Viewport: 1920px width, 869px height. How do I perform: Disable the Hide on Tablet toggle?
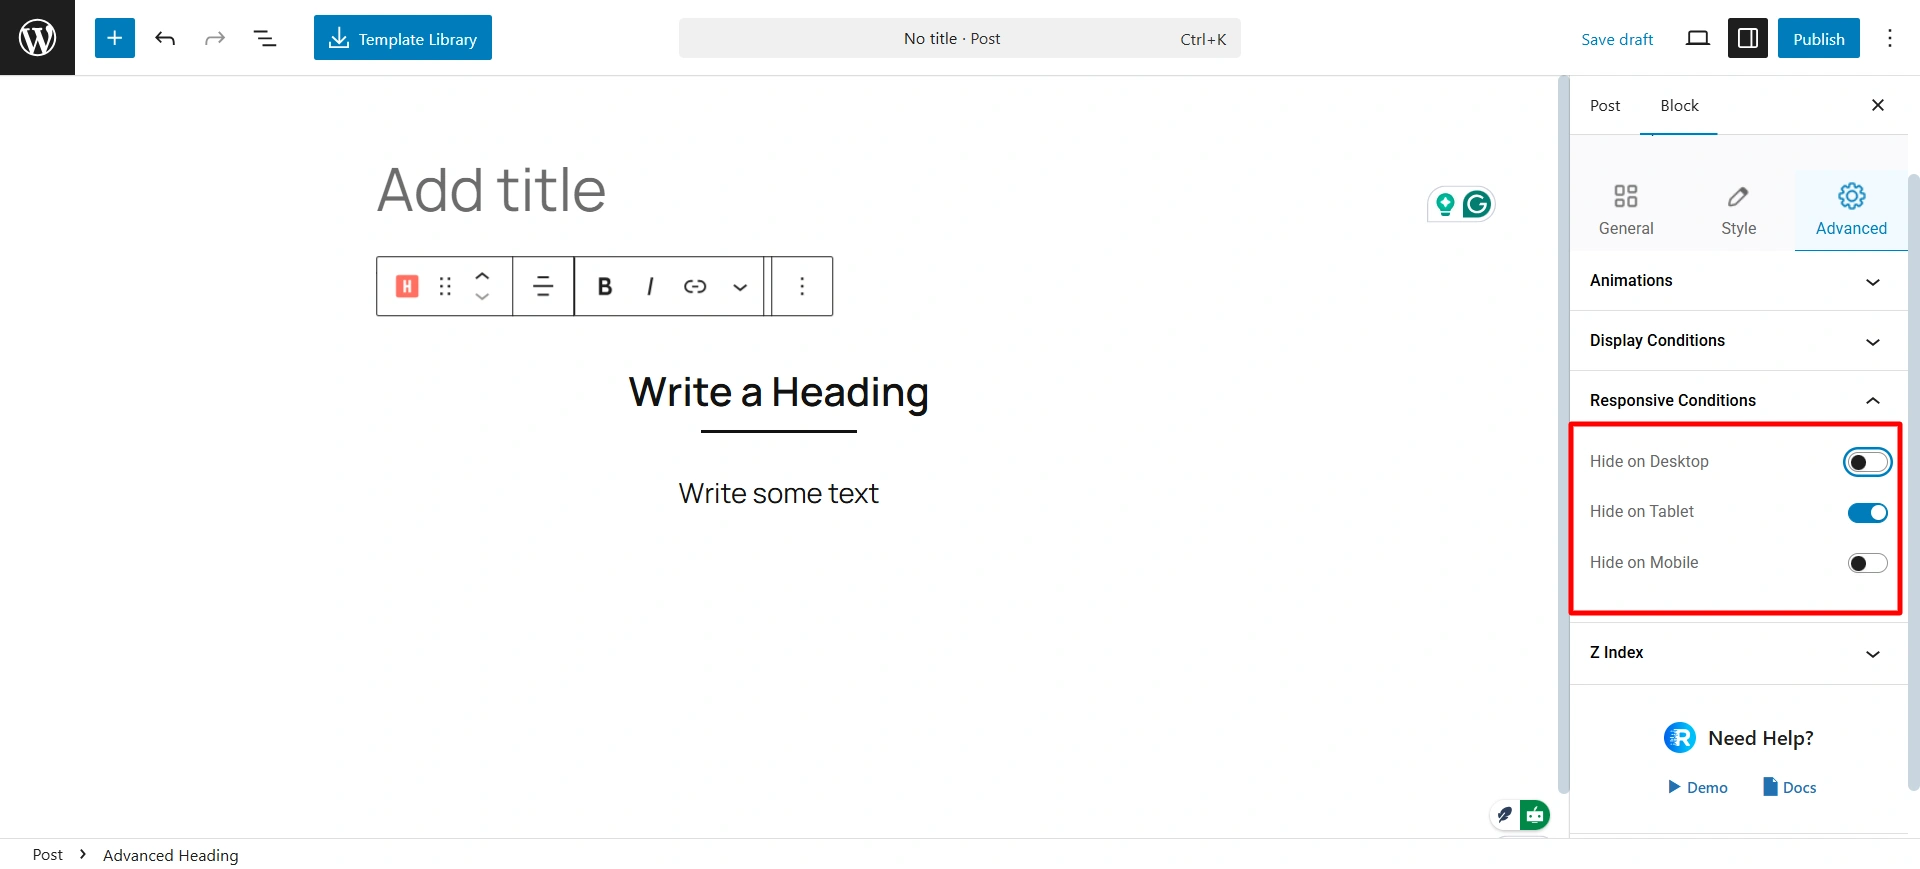[x=1867, y=513]
